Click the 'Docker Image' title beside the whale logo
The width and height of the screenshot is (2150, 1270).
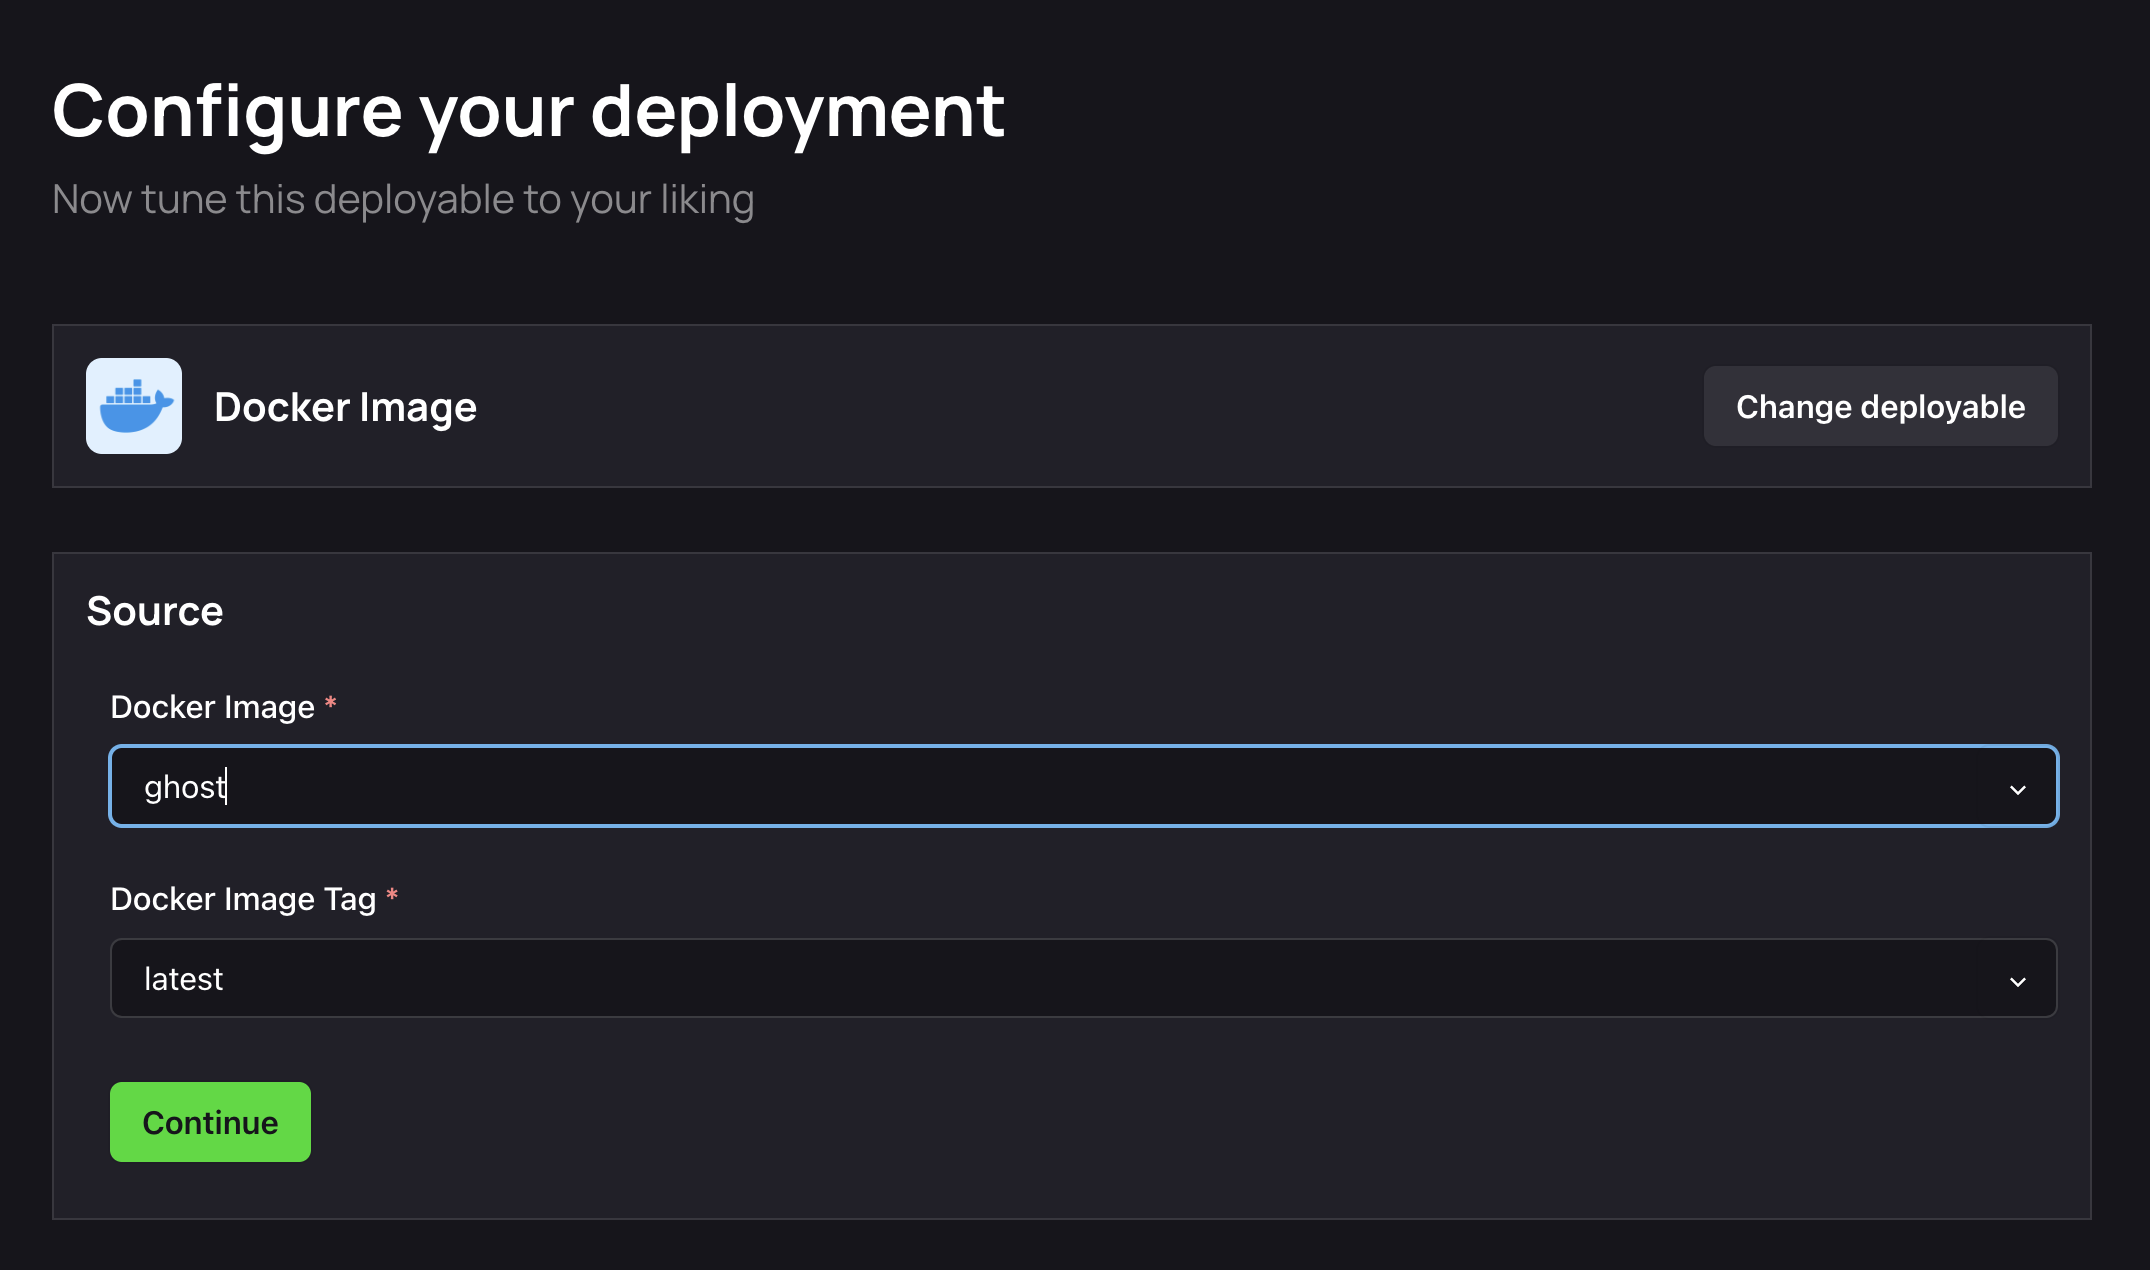[345, 407]
